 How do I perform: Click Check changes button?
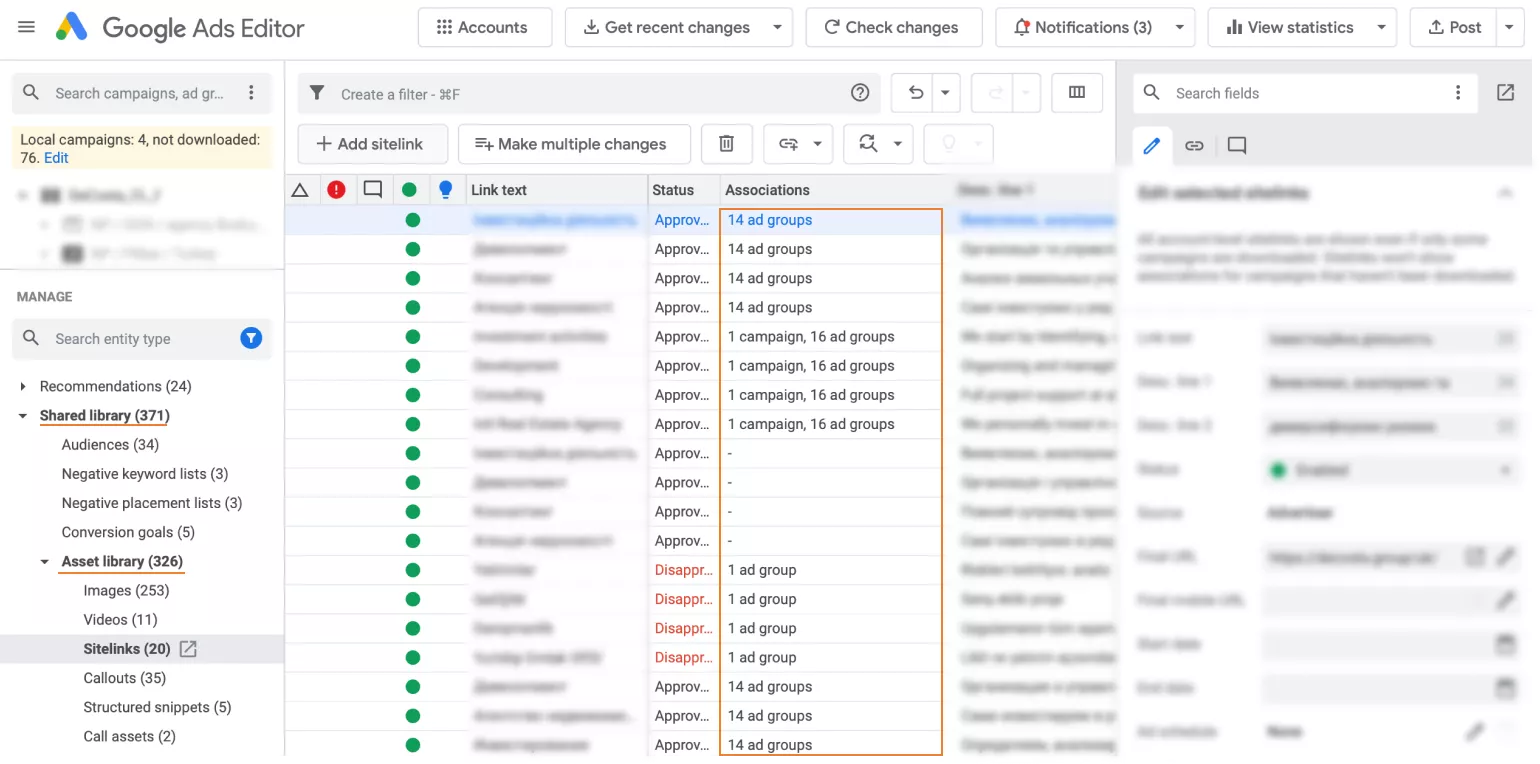(893, 27)
